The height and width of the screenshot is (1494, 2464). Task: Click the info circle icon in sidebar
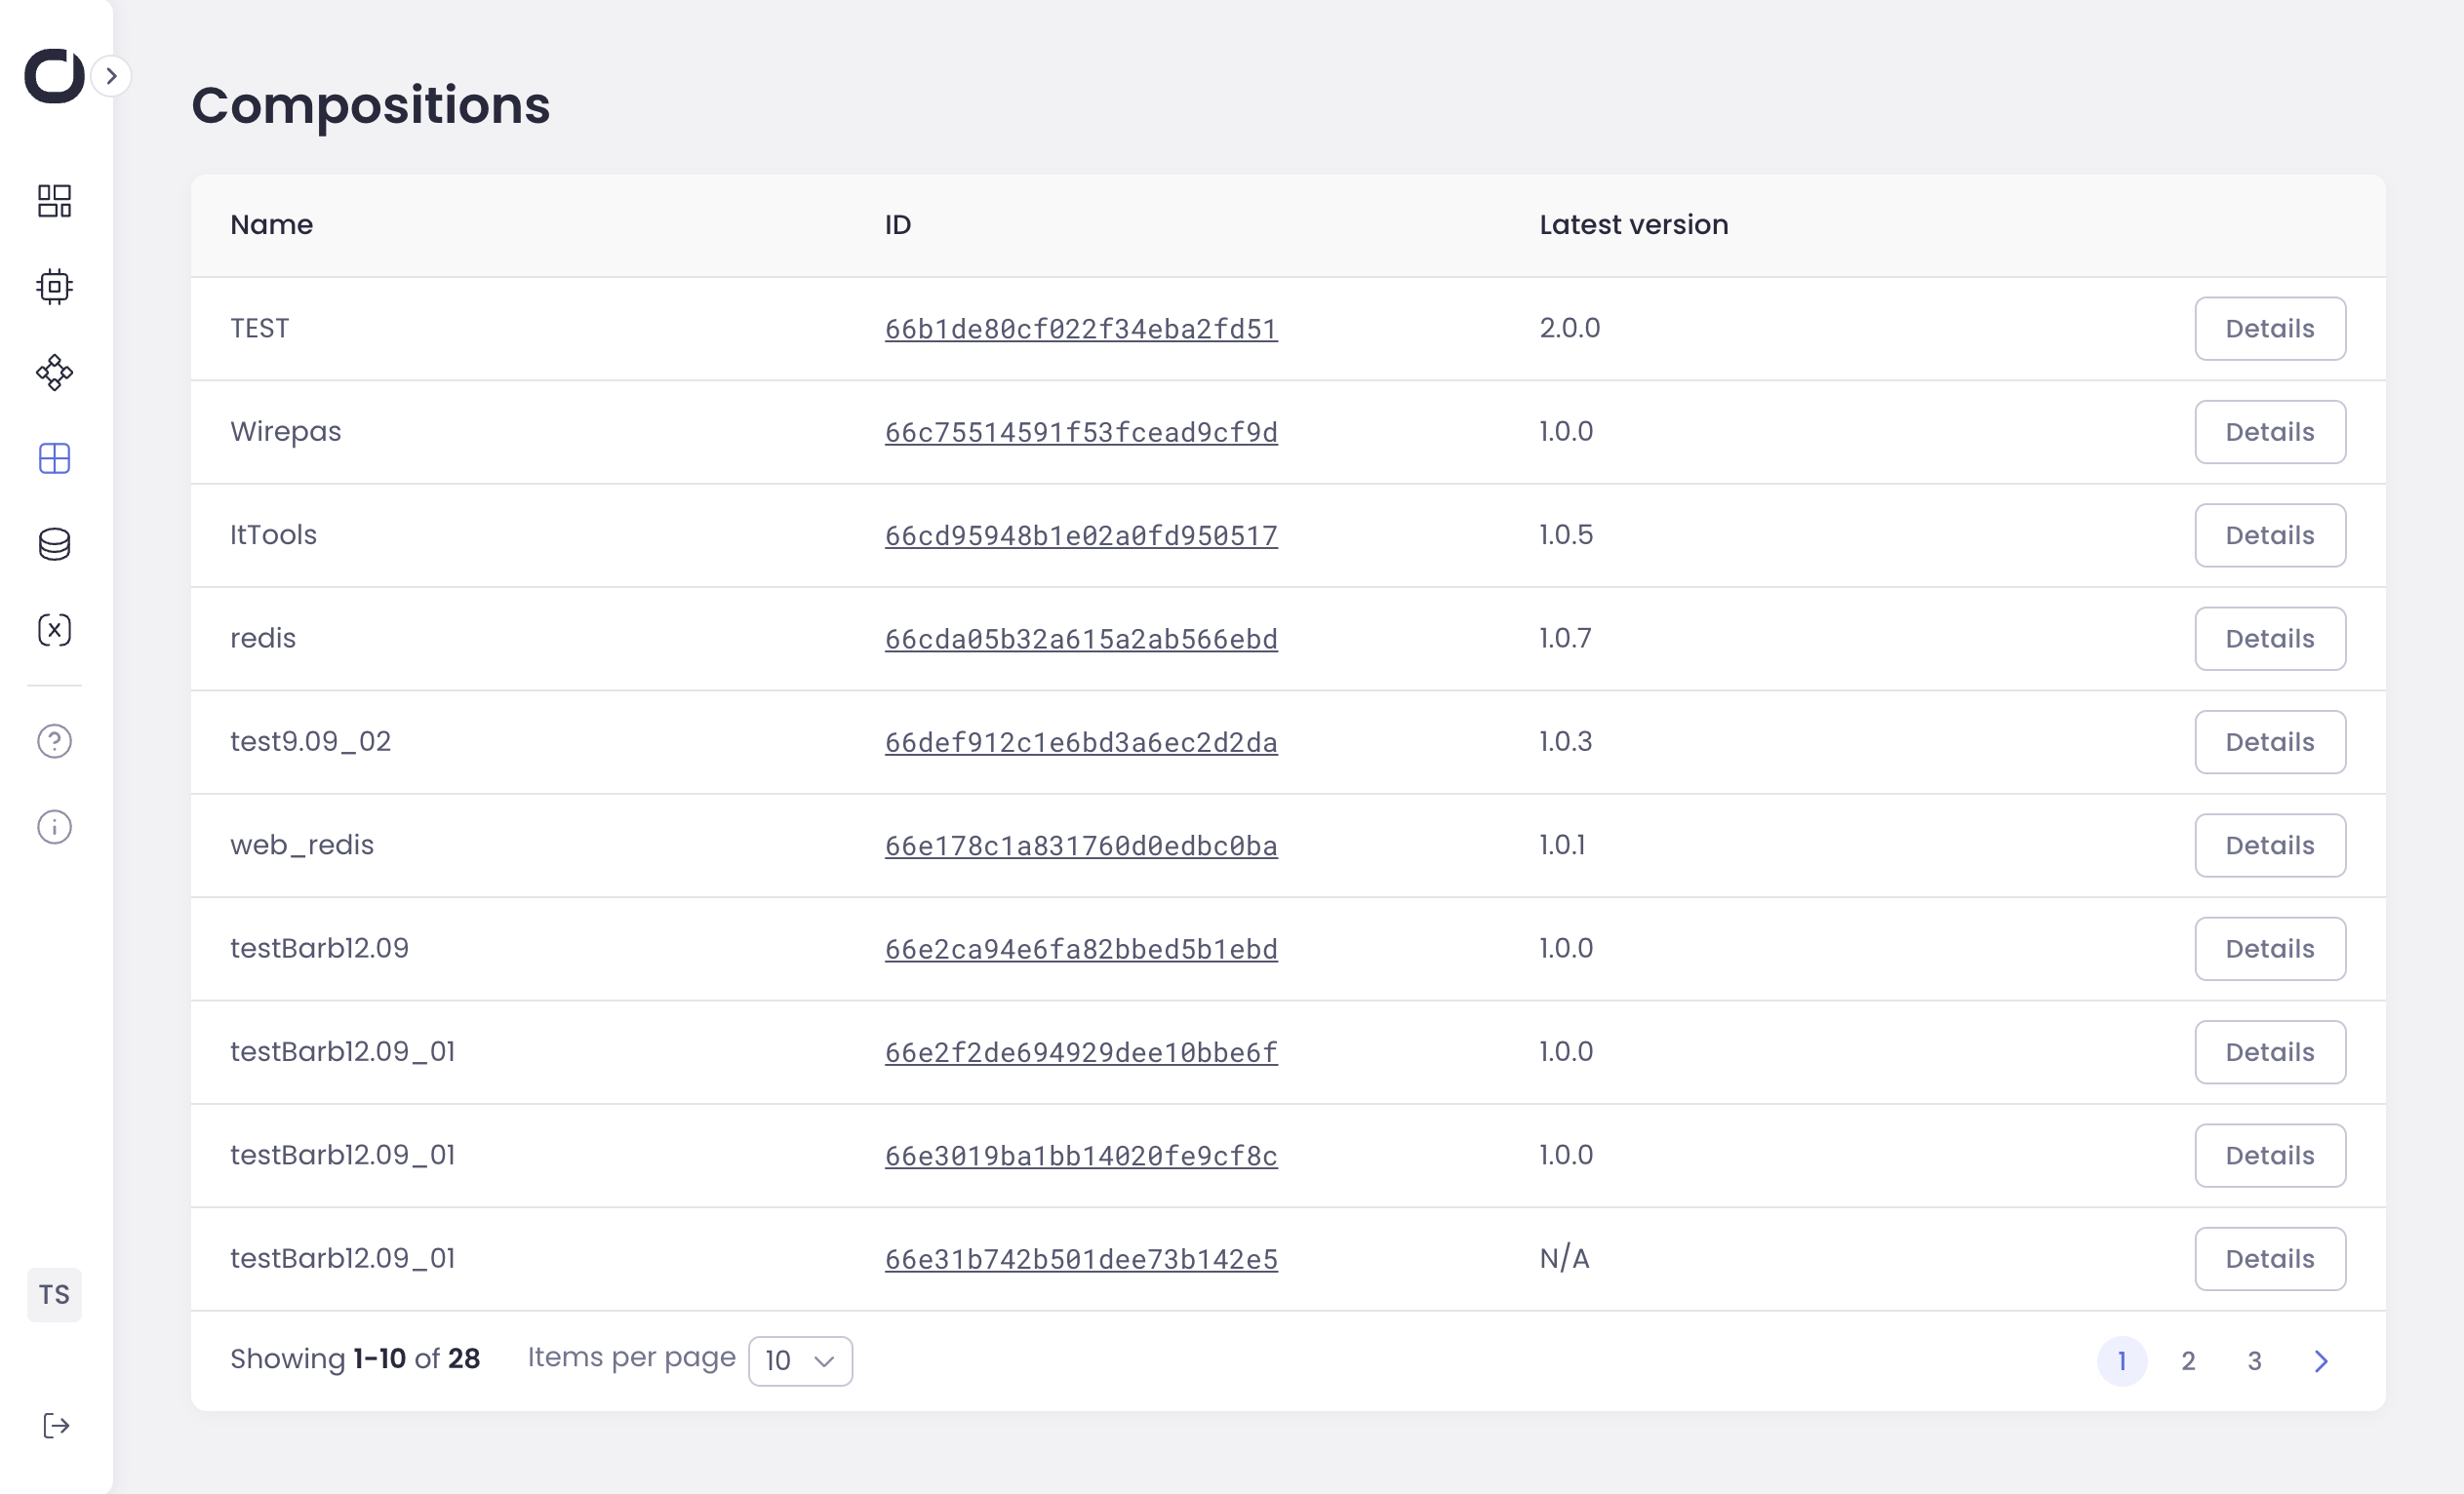pos(54,827)
